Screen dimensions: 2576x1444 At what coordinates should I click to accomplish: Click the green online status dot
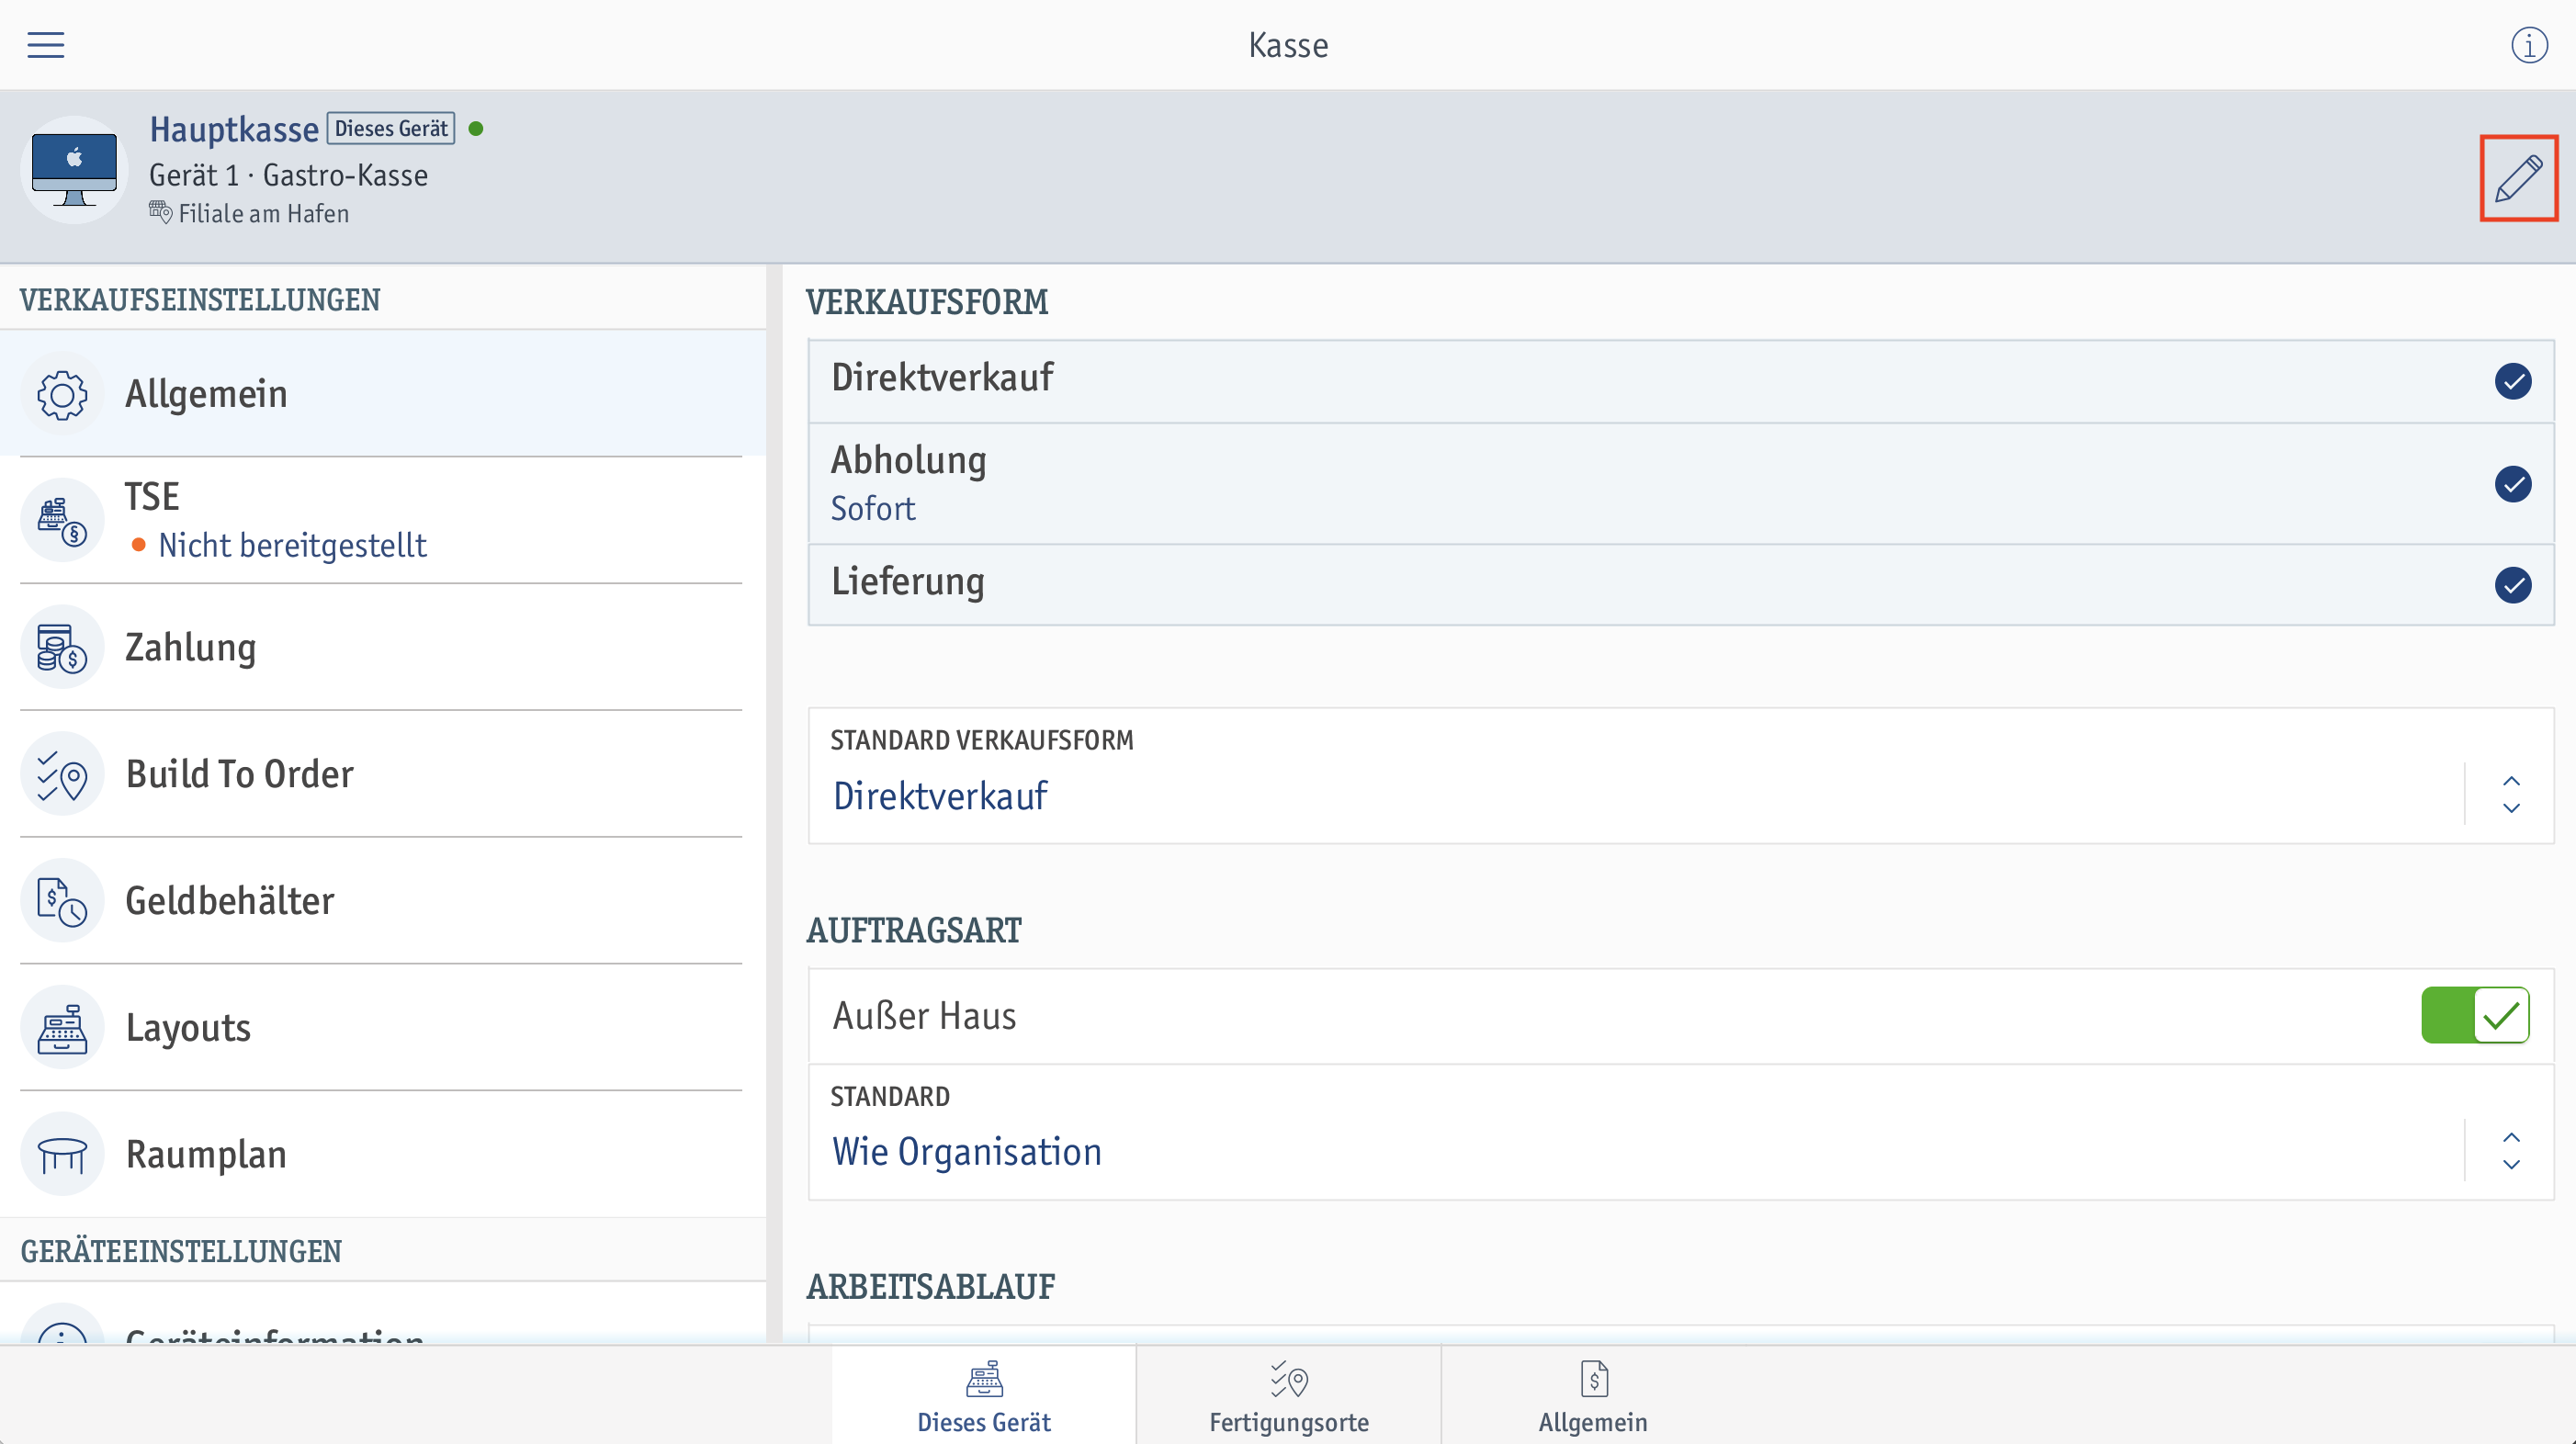pyautogui.click(x=476, y=128)
